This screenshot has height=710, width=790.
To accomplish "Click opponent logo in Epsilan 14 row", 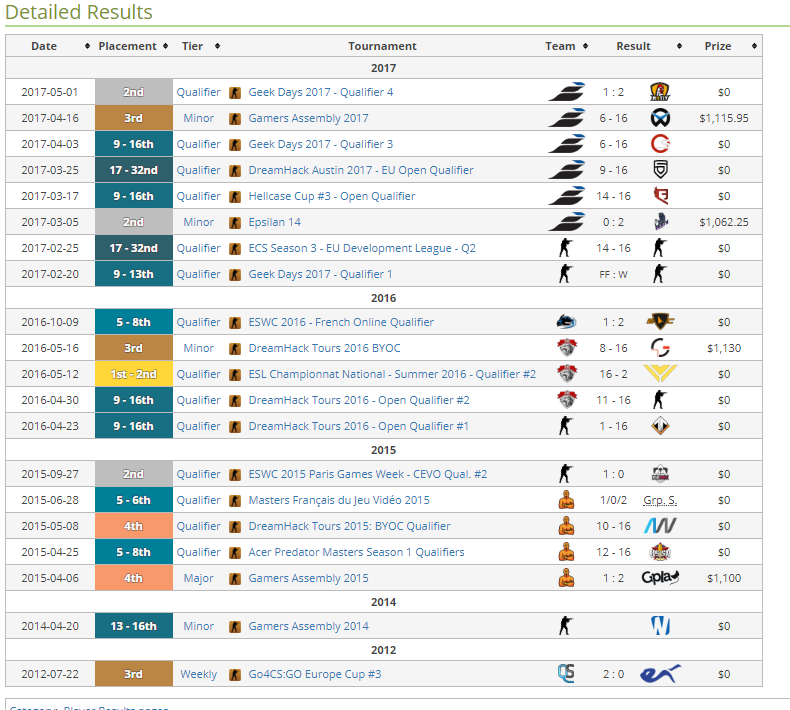I will click(661, 222).
